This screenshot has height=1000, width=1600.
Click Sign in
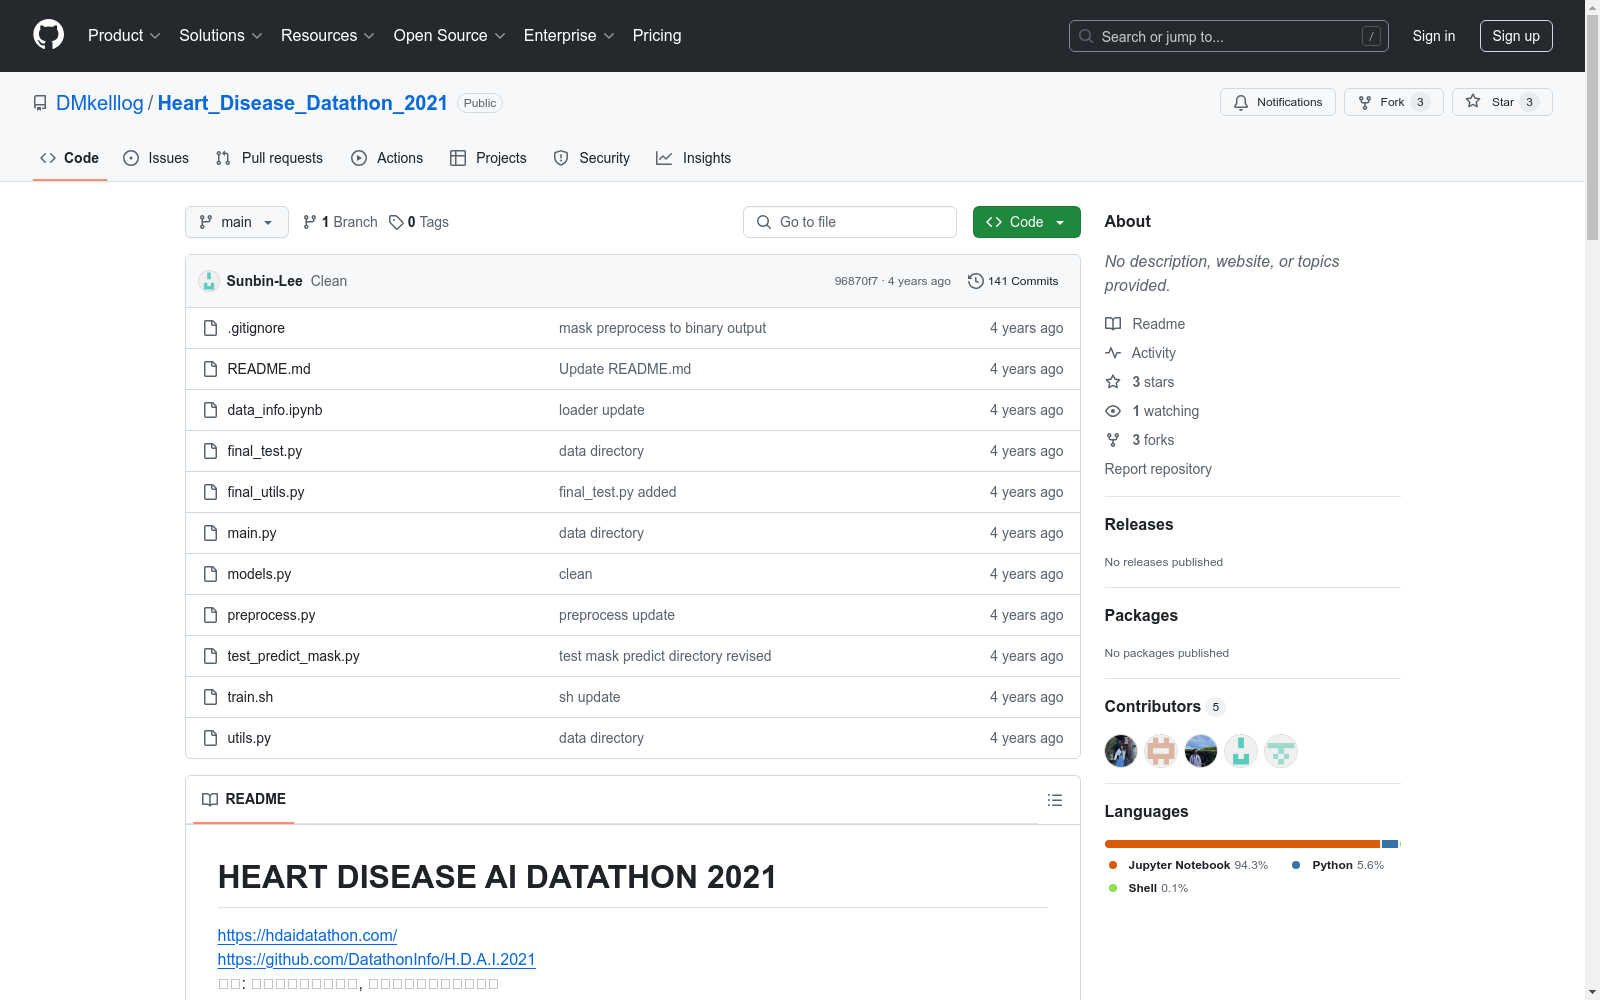click(x=1433, y=36)
